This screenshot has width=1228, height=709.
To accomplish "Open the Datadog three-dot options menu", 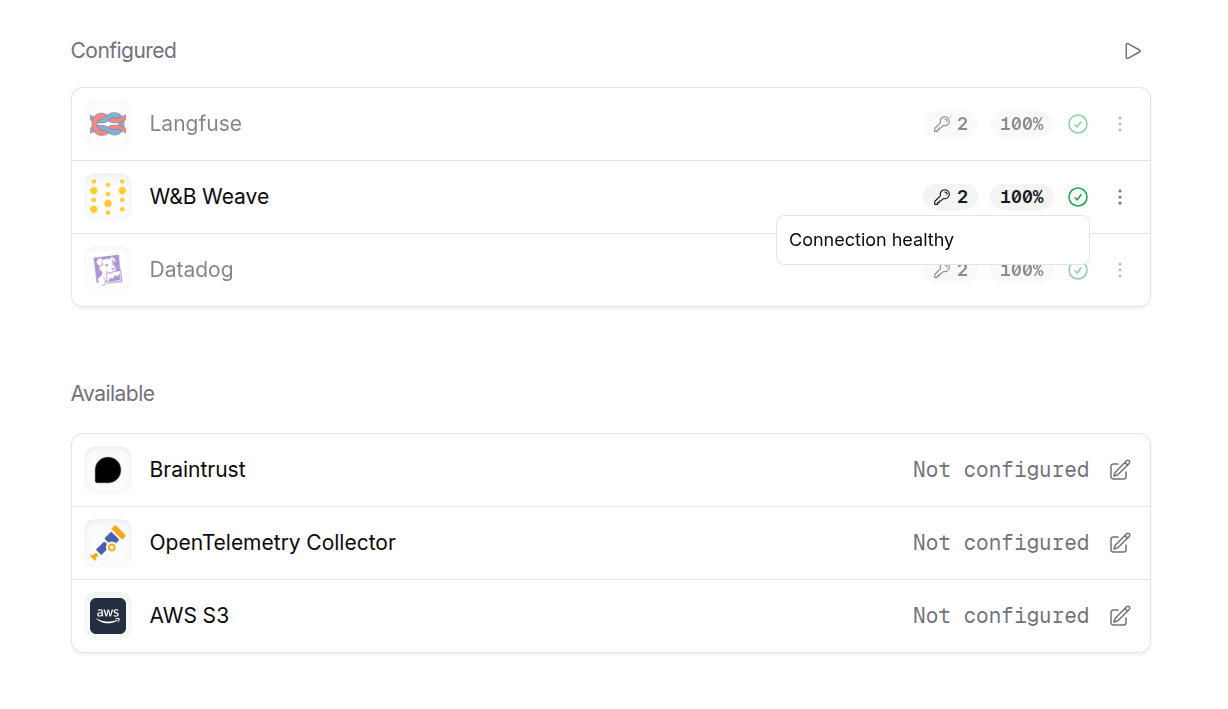I will pos(1120,270).
